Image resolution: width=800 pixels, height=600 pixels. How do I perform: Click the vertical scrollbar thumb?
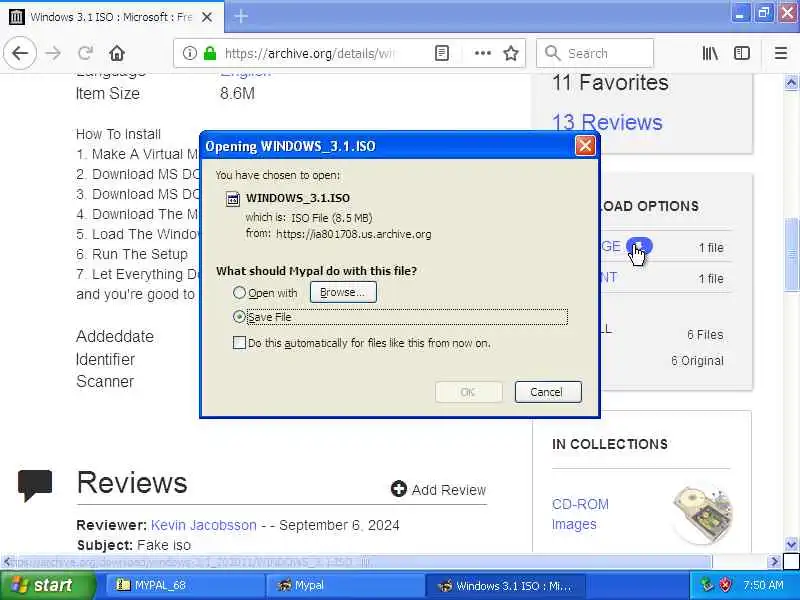click(x=791, y=255)
